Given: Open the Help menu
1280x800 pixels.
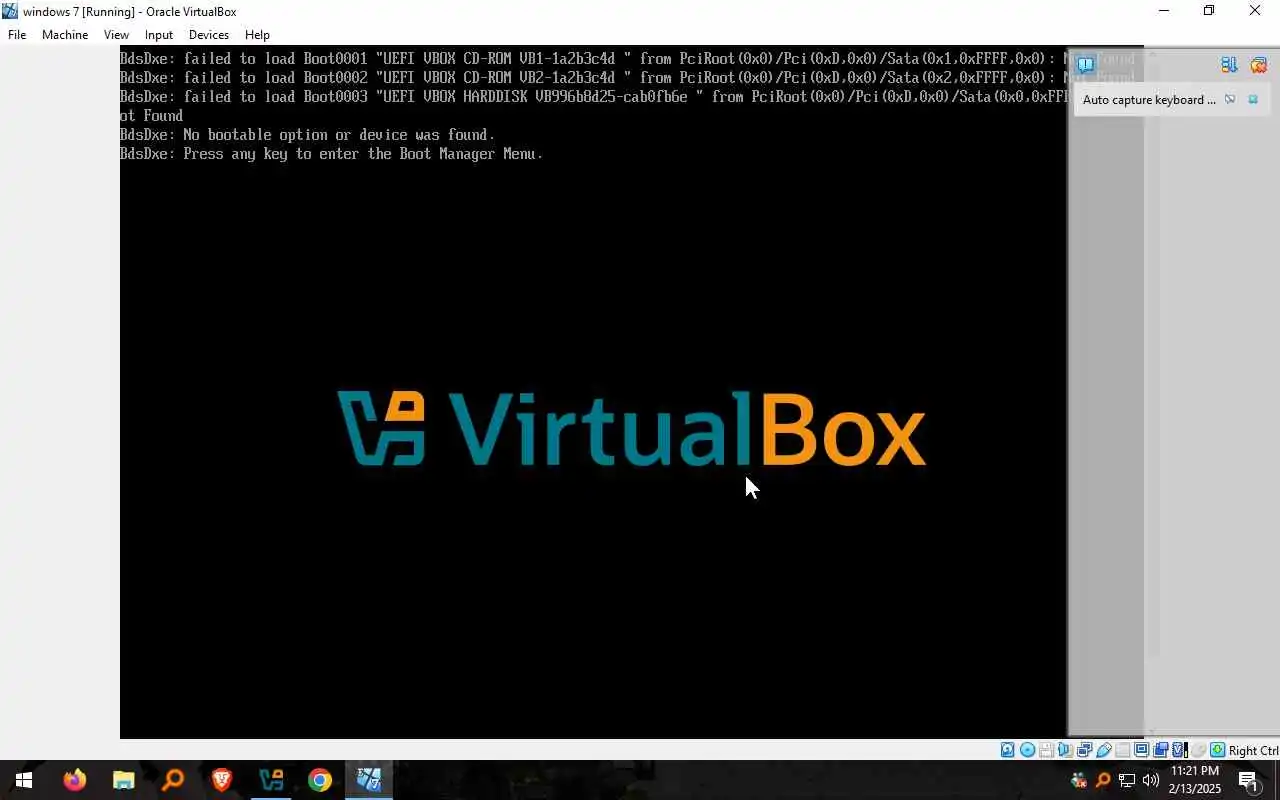Looking at the screenshot, I should pos(257,35).
